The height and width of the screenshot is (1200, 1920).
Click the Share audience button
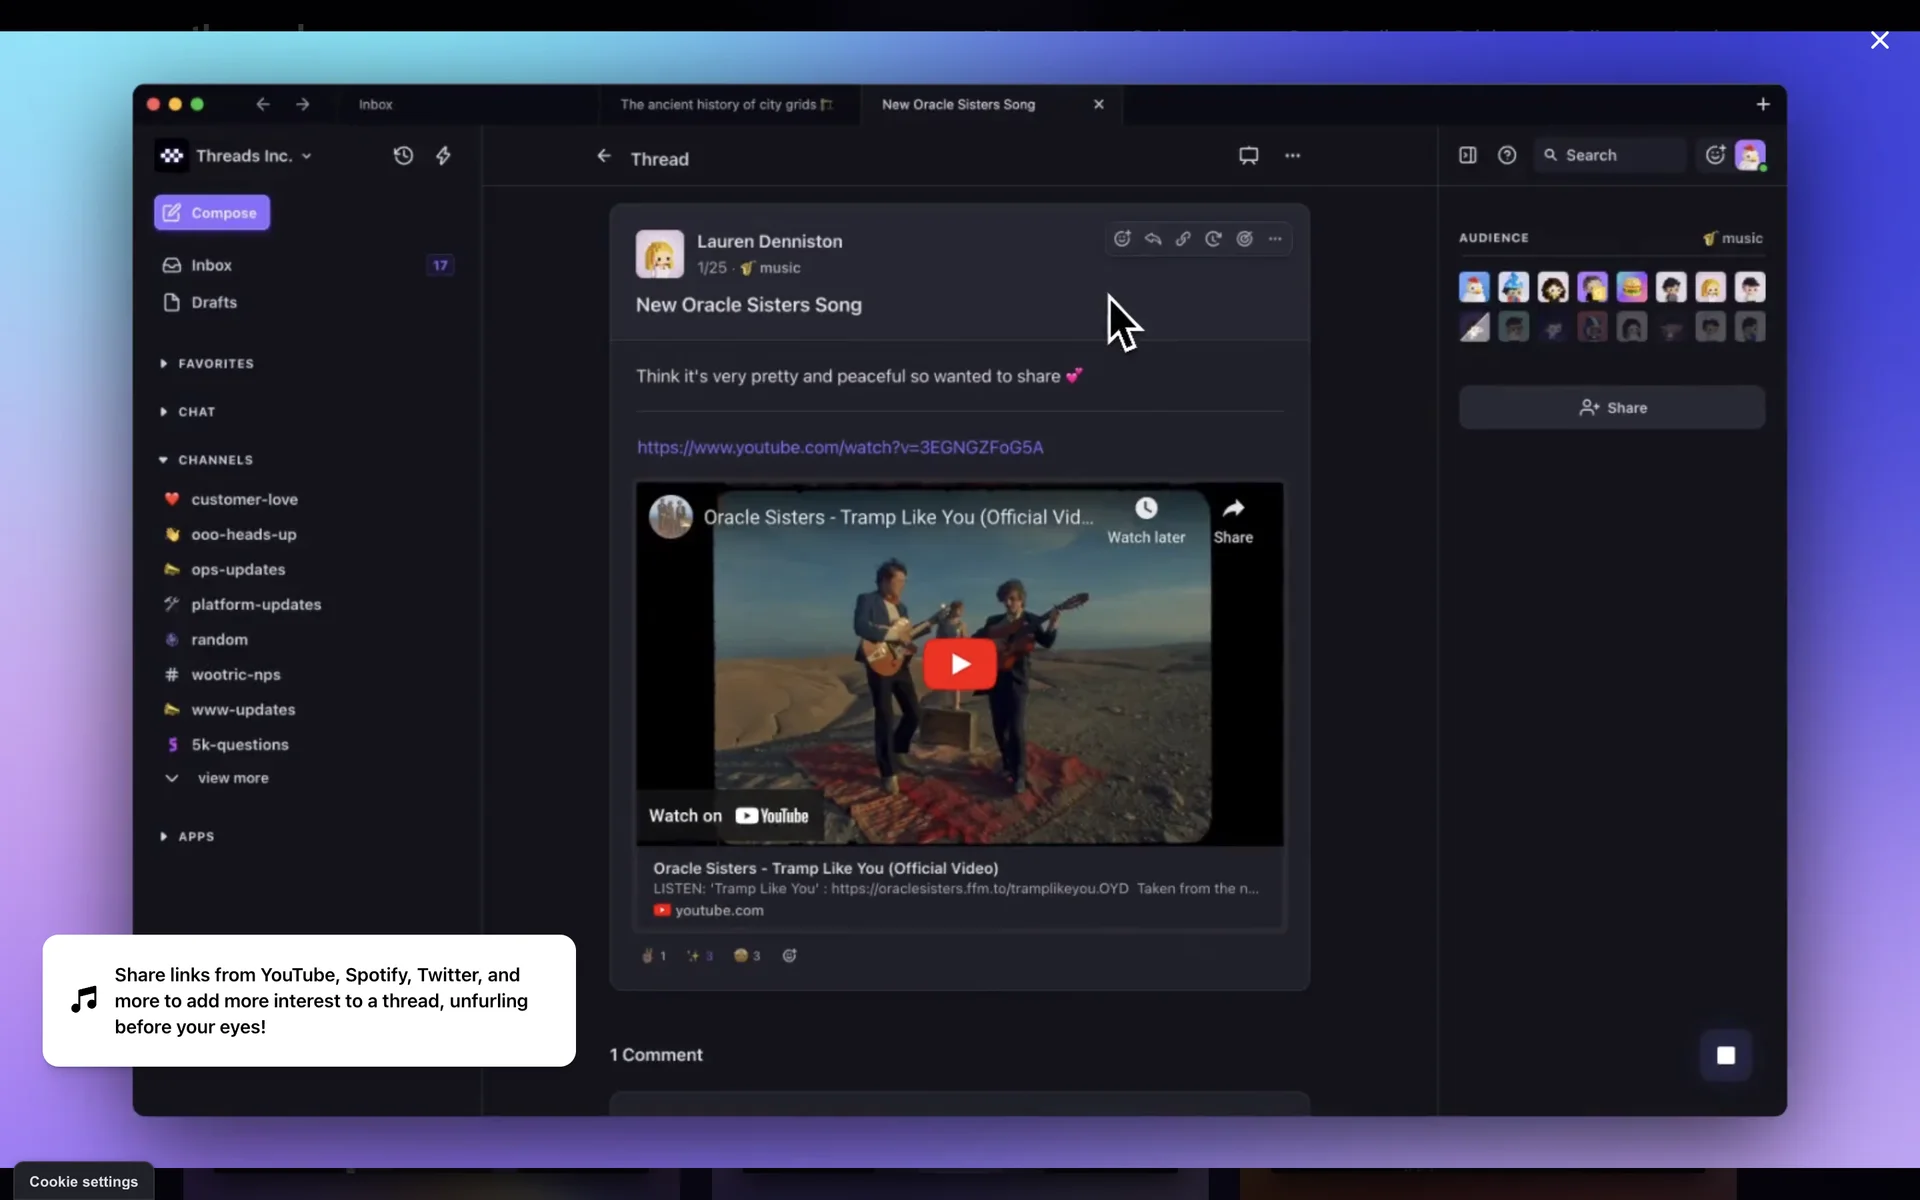(1611, 408)
